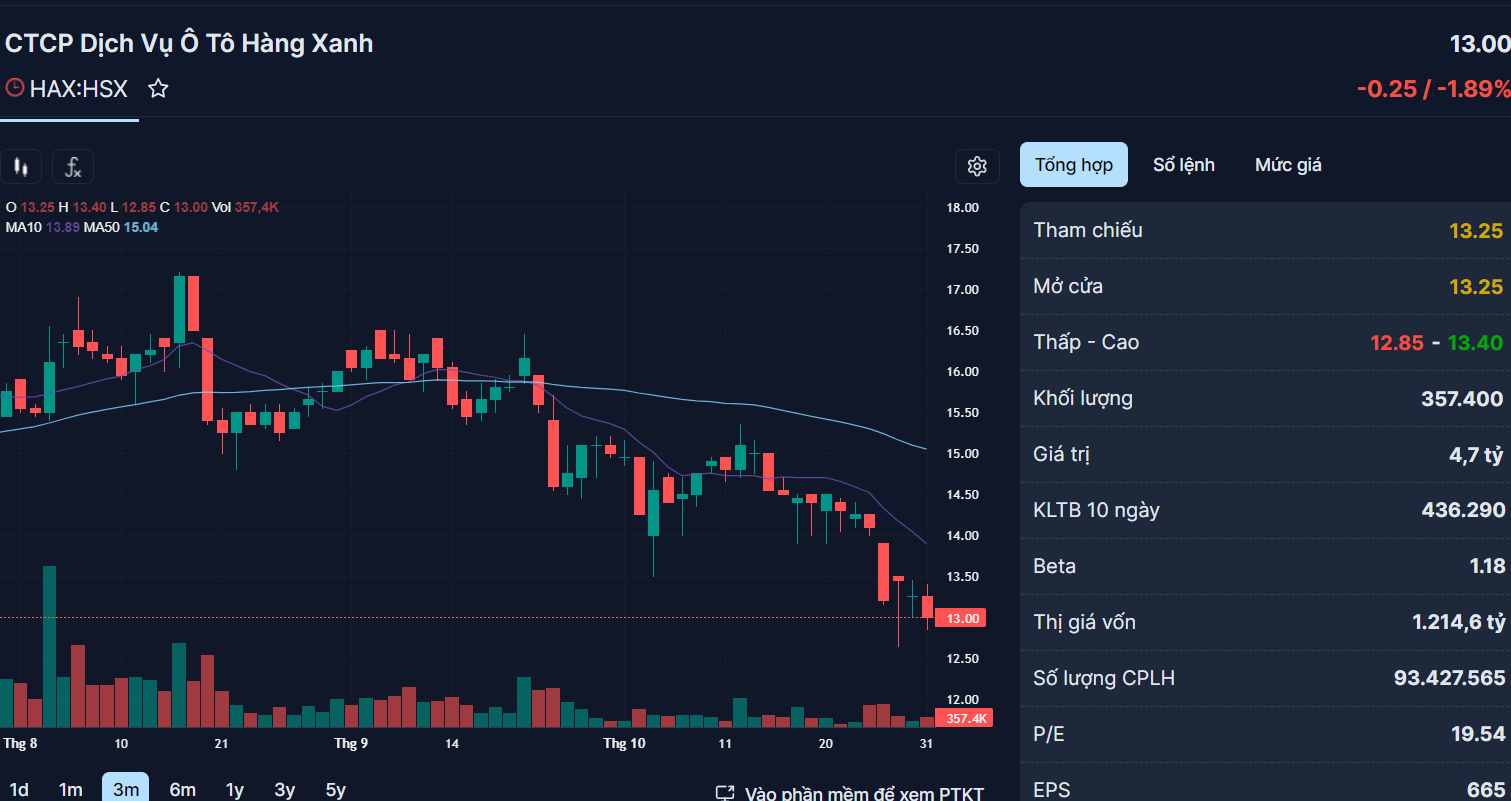This screenshot has width=1511, height=801.
Task: Click the external link icon for PTKT
Action: pos(725,794)
